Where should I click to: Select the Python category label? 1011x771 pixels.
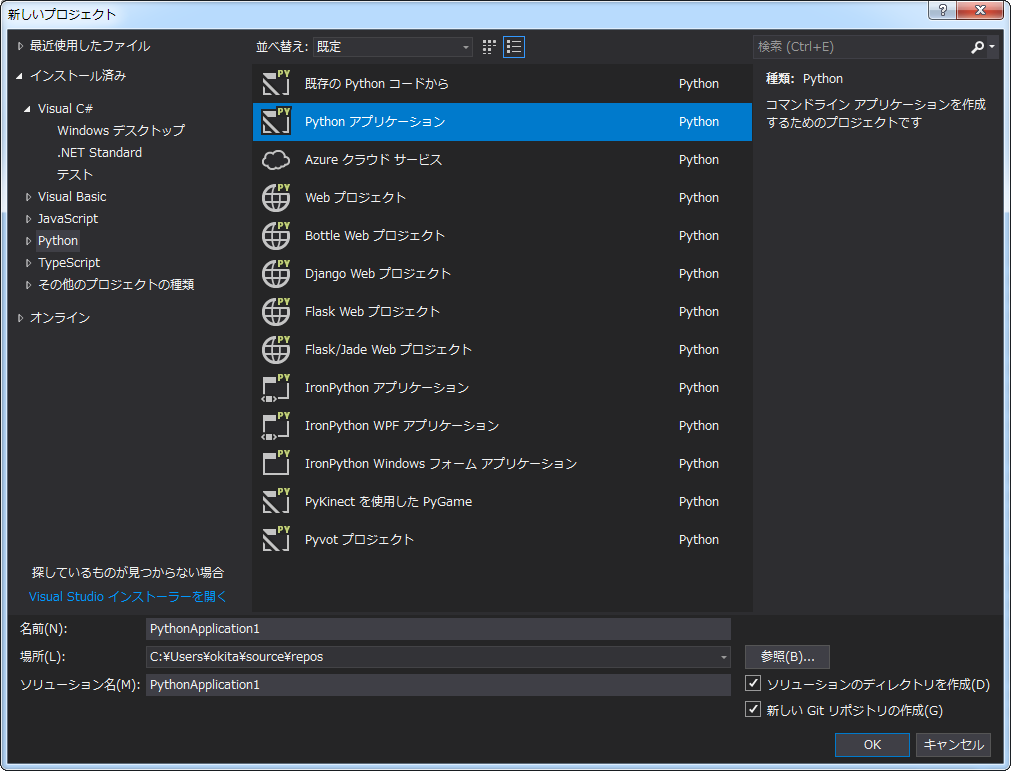pyautogui.click(x=57, y=241)
